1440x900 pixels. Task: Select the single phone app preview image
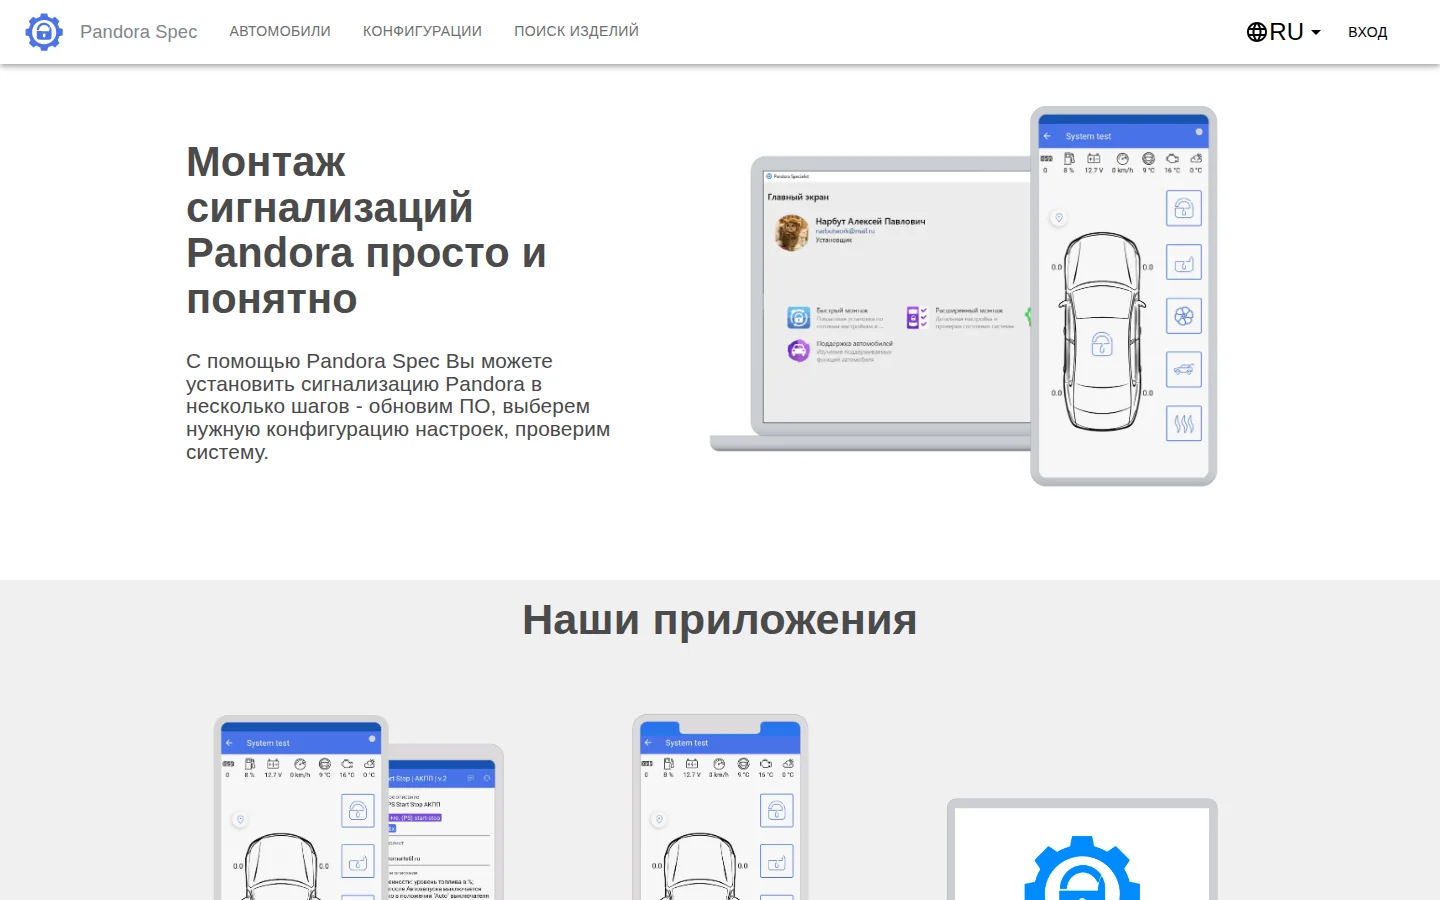720,808
